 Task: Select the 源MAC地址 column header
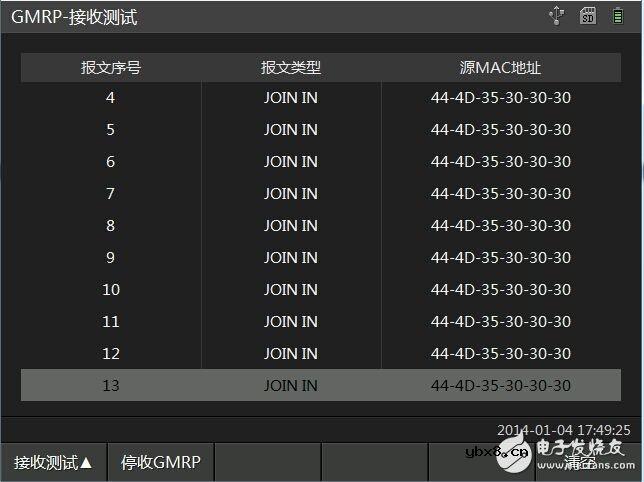501,67
